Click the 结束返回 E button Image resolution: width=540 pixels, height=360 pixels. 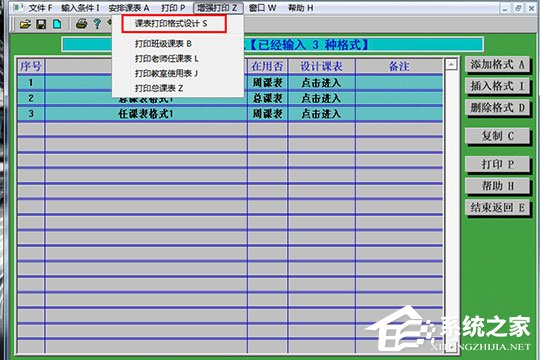pos(497,208)
